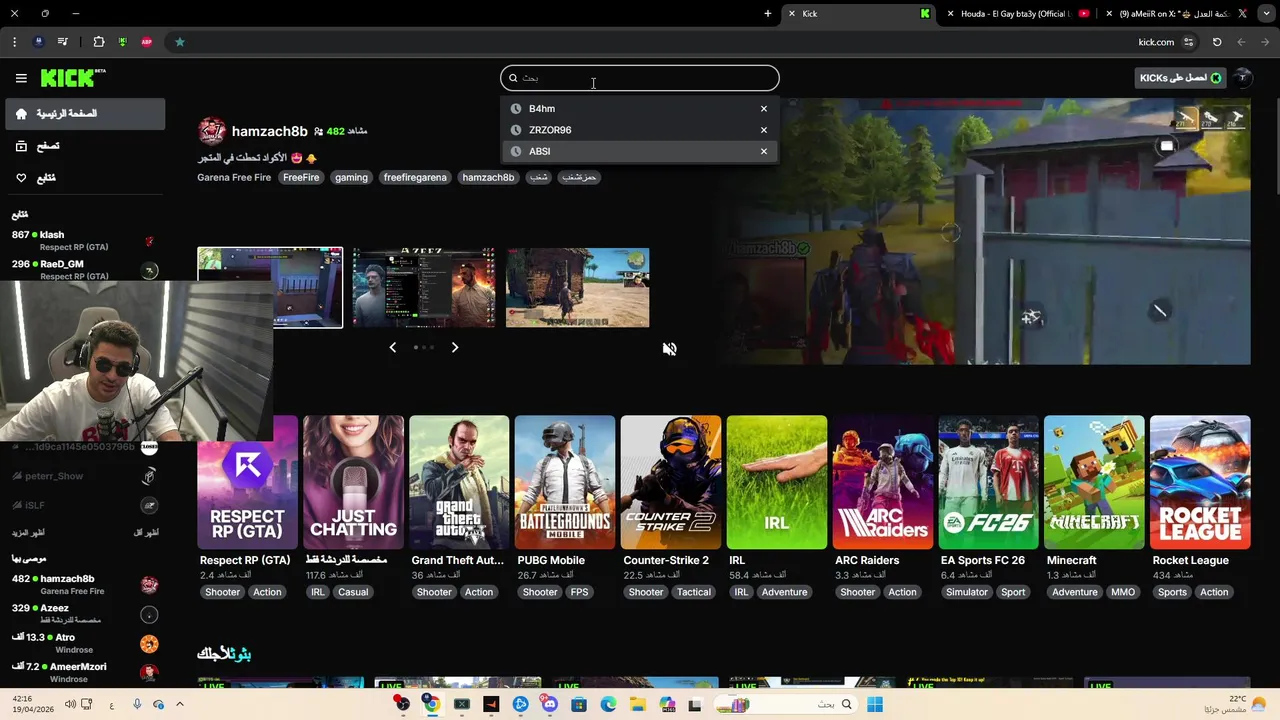Open Grand Theft Auto V category card
1280x720 pixels.
coord(459,483)
